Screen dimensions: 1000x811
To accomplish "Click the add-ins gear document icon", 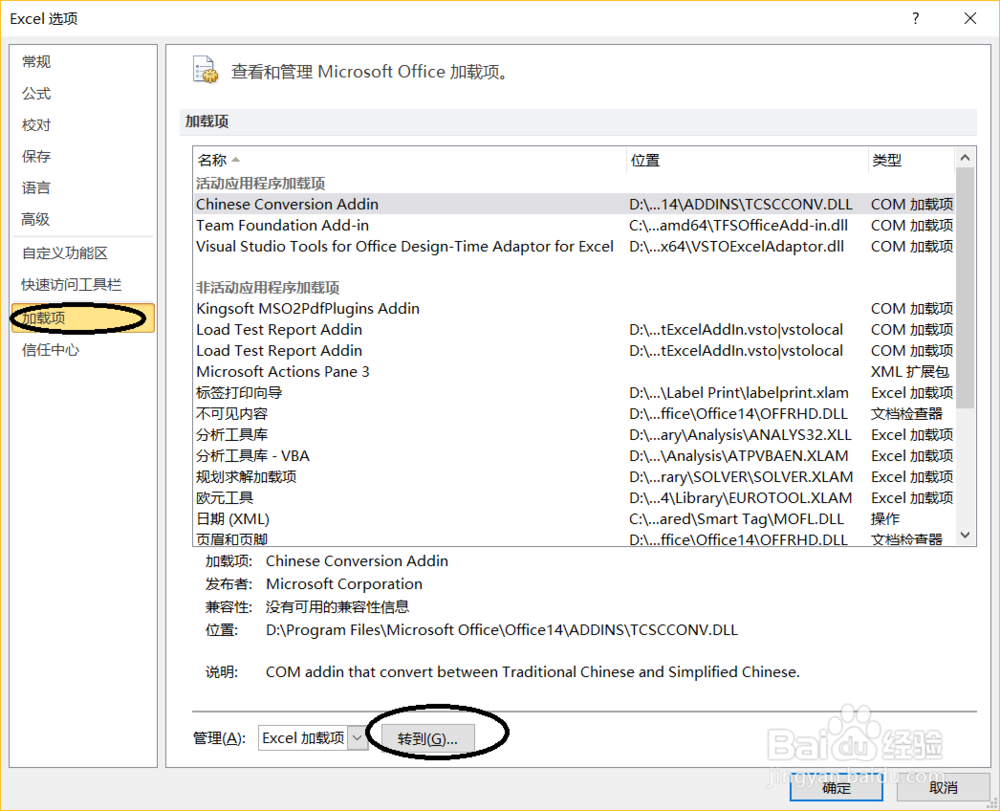I will [x=205, y=70].
